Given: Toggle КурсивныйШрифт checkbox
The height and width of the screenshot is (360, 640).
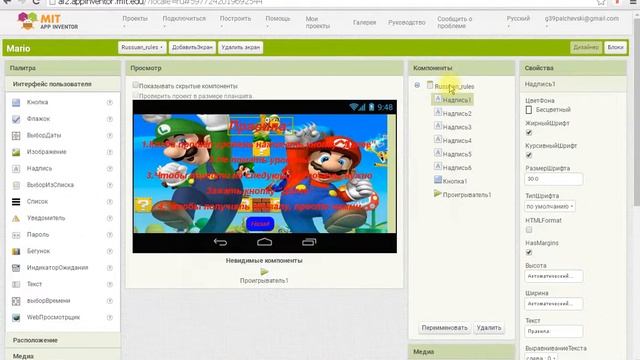Looking at the screenshot, I should pyautogui.click(x=529, y=155).
